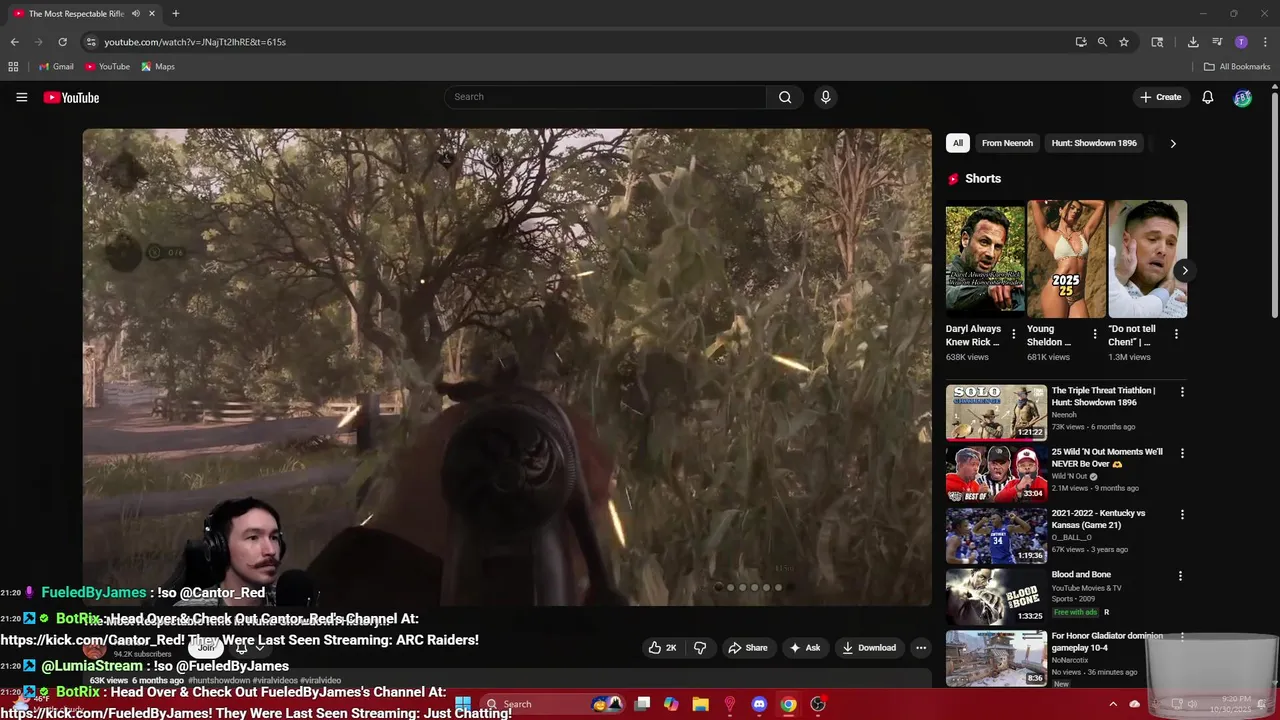1280x720 pixels.
Task: Open Chrome downloads icon
Action: point(1193,42)
